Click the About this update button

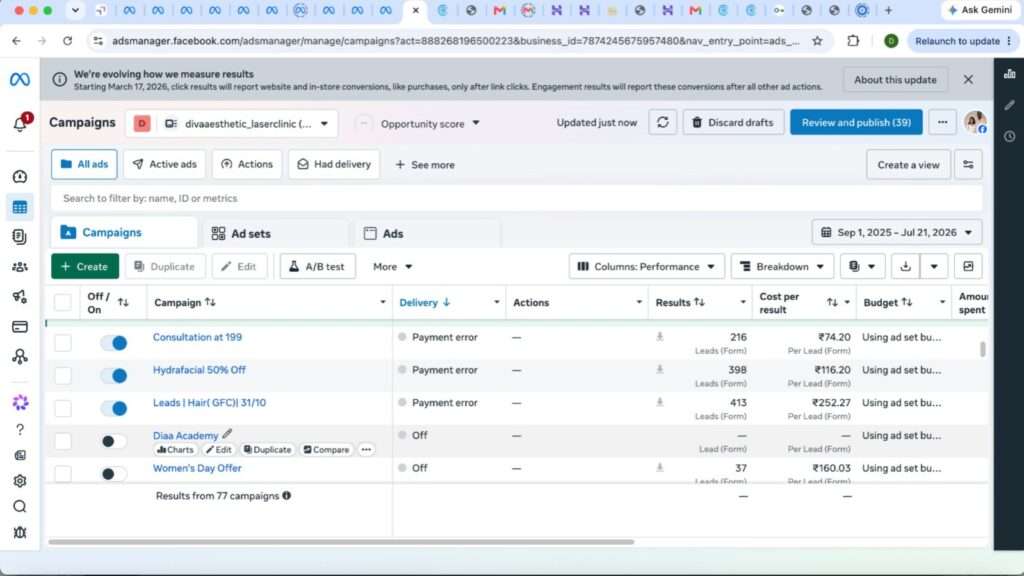pyautogui.click(x=895, y=80)
